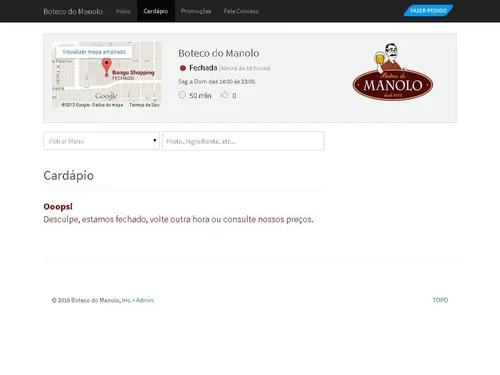Screen dimensions: 500x375
Task: Click the Boteco do Manolo heading
Action: point(219,53)
